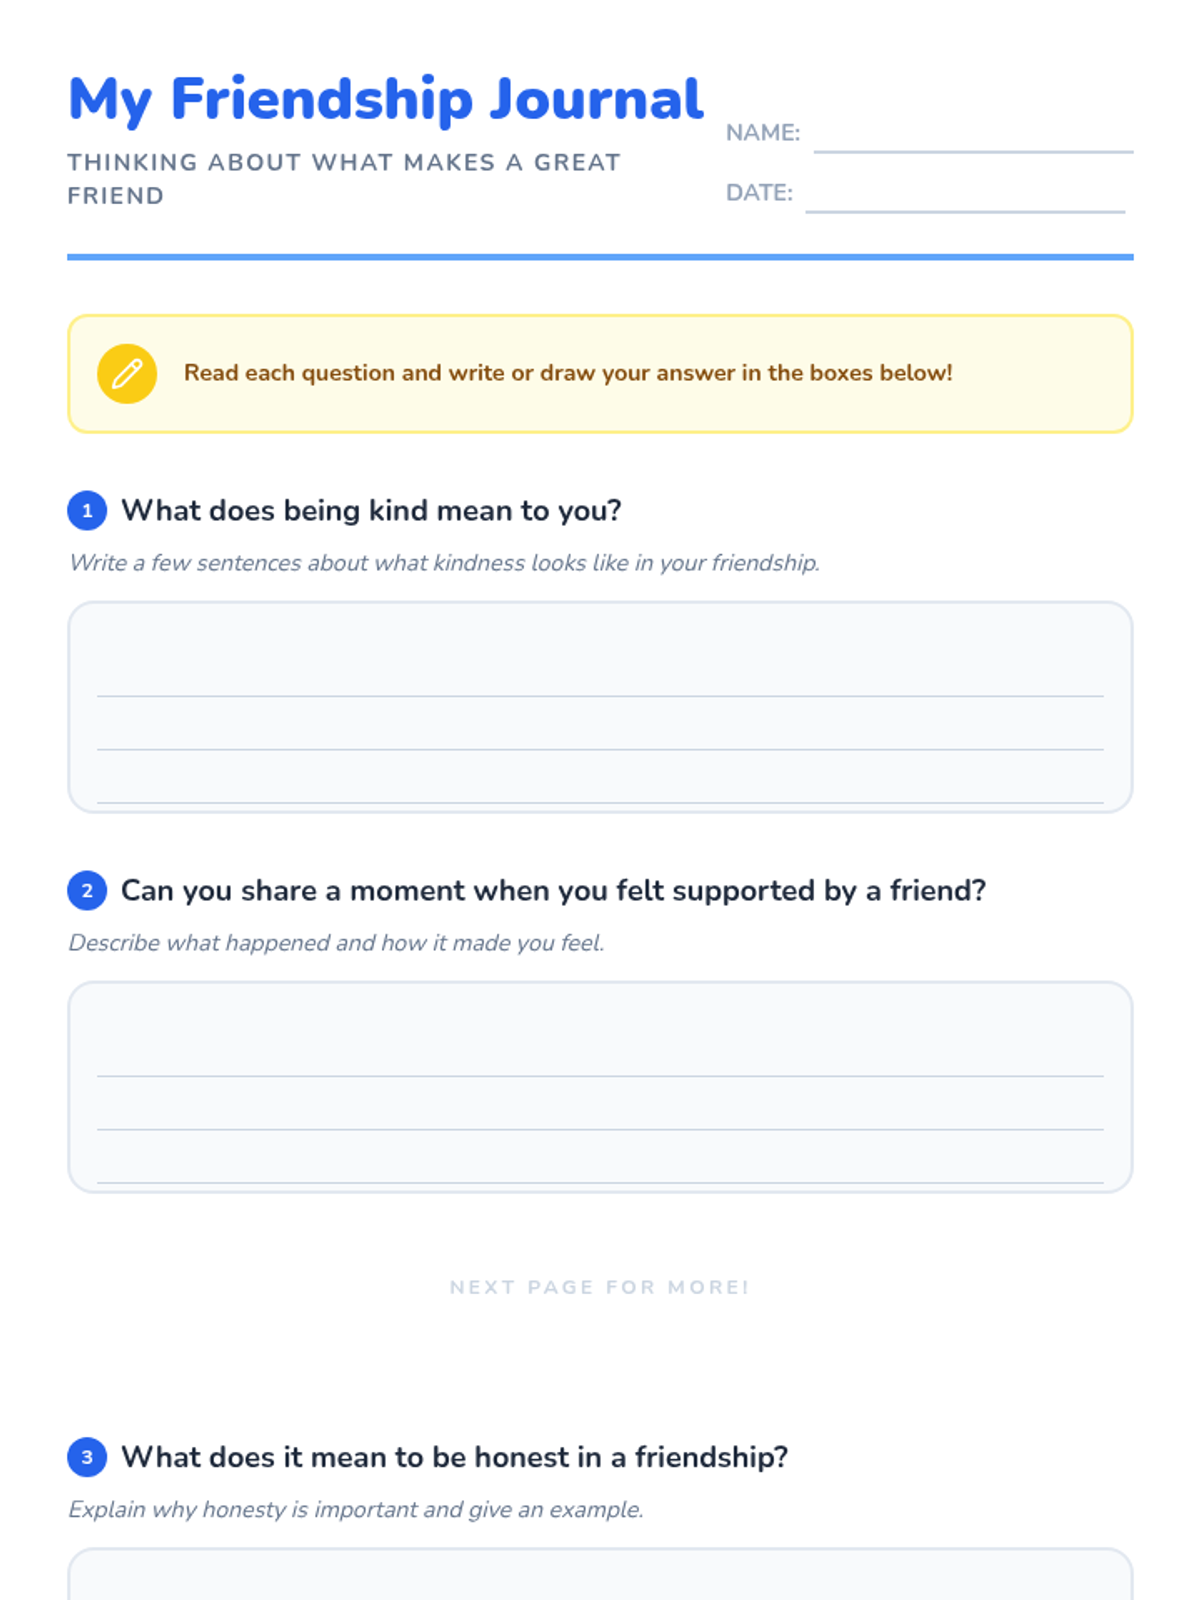Click the subtitle about a great friend
Image resolution: width=1200 pixels, height=1600 pixels.
point(344,179)
